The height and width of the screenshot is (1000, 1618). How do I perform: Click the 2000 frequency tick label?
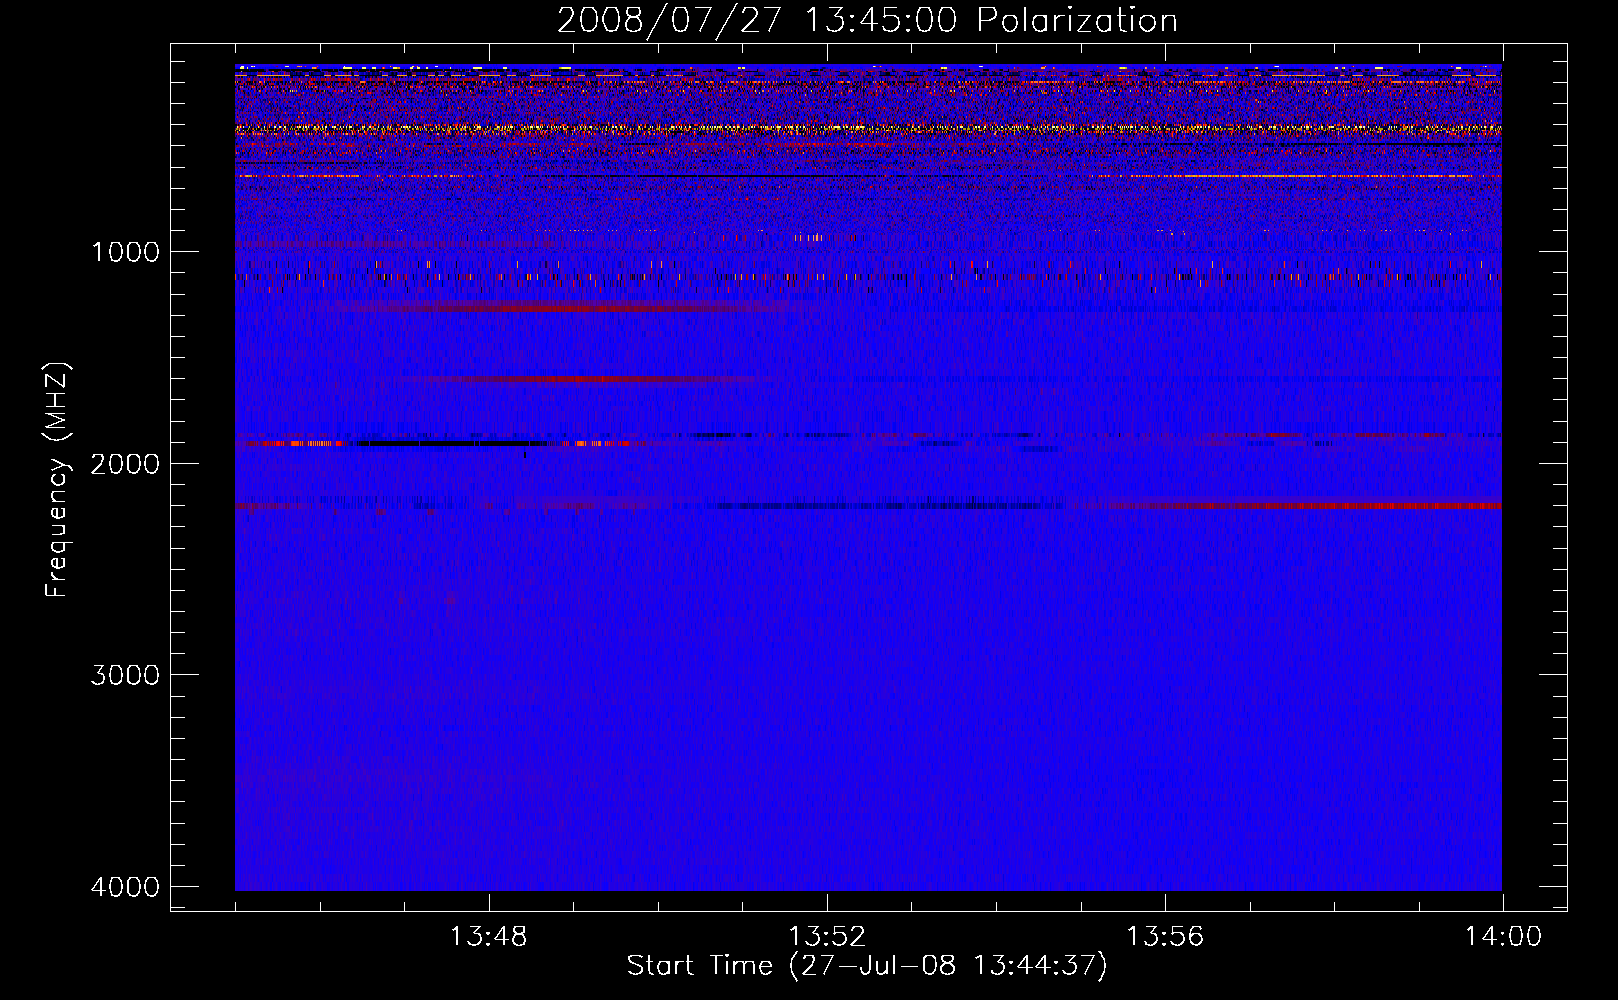point(125,464)
